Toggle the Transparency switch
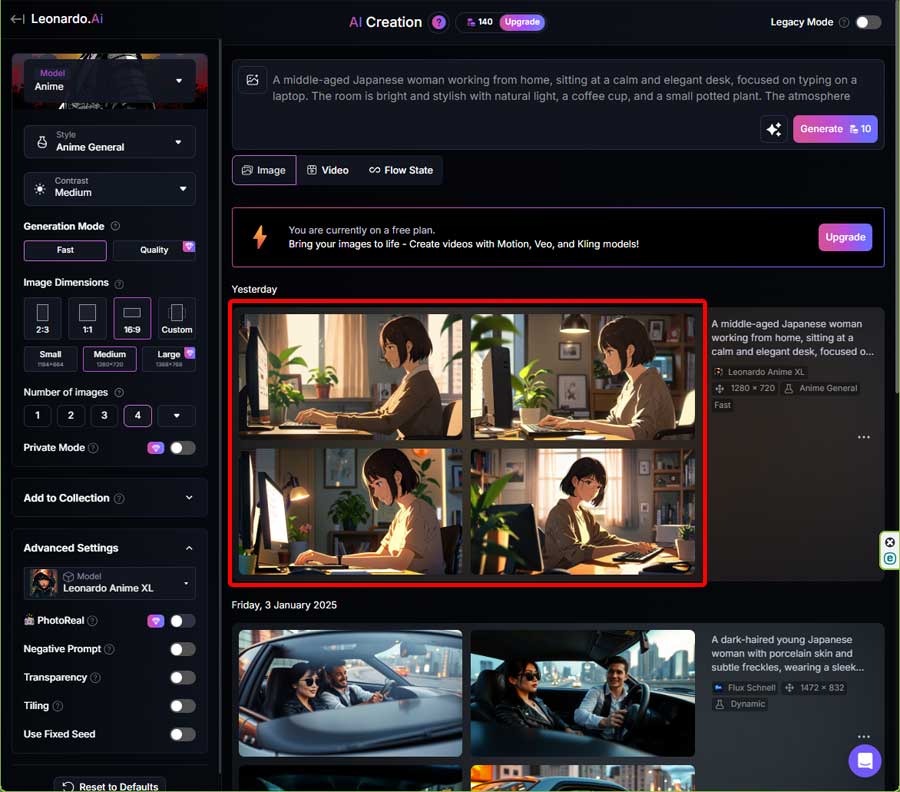This screenshot has width=900, height=792. pyautogui.click(x=182, y=677)
